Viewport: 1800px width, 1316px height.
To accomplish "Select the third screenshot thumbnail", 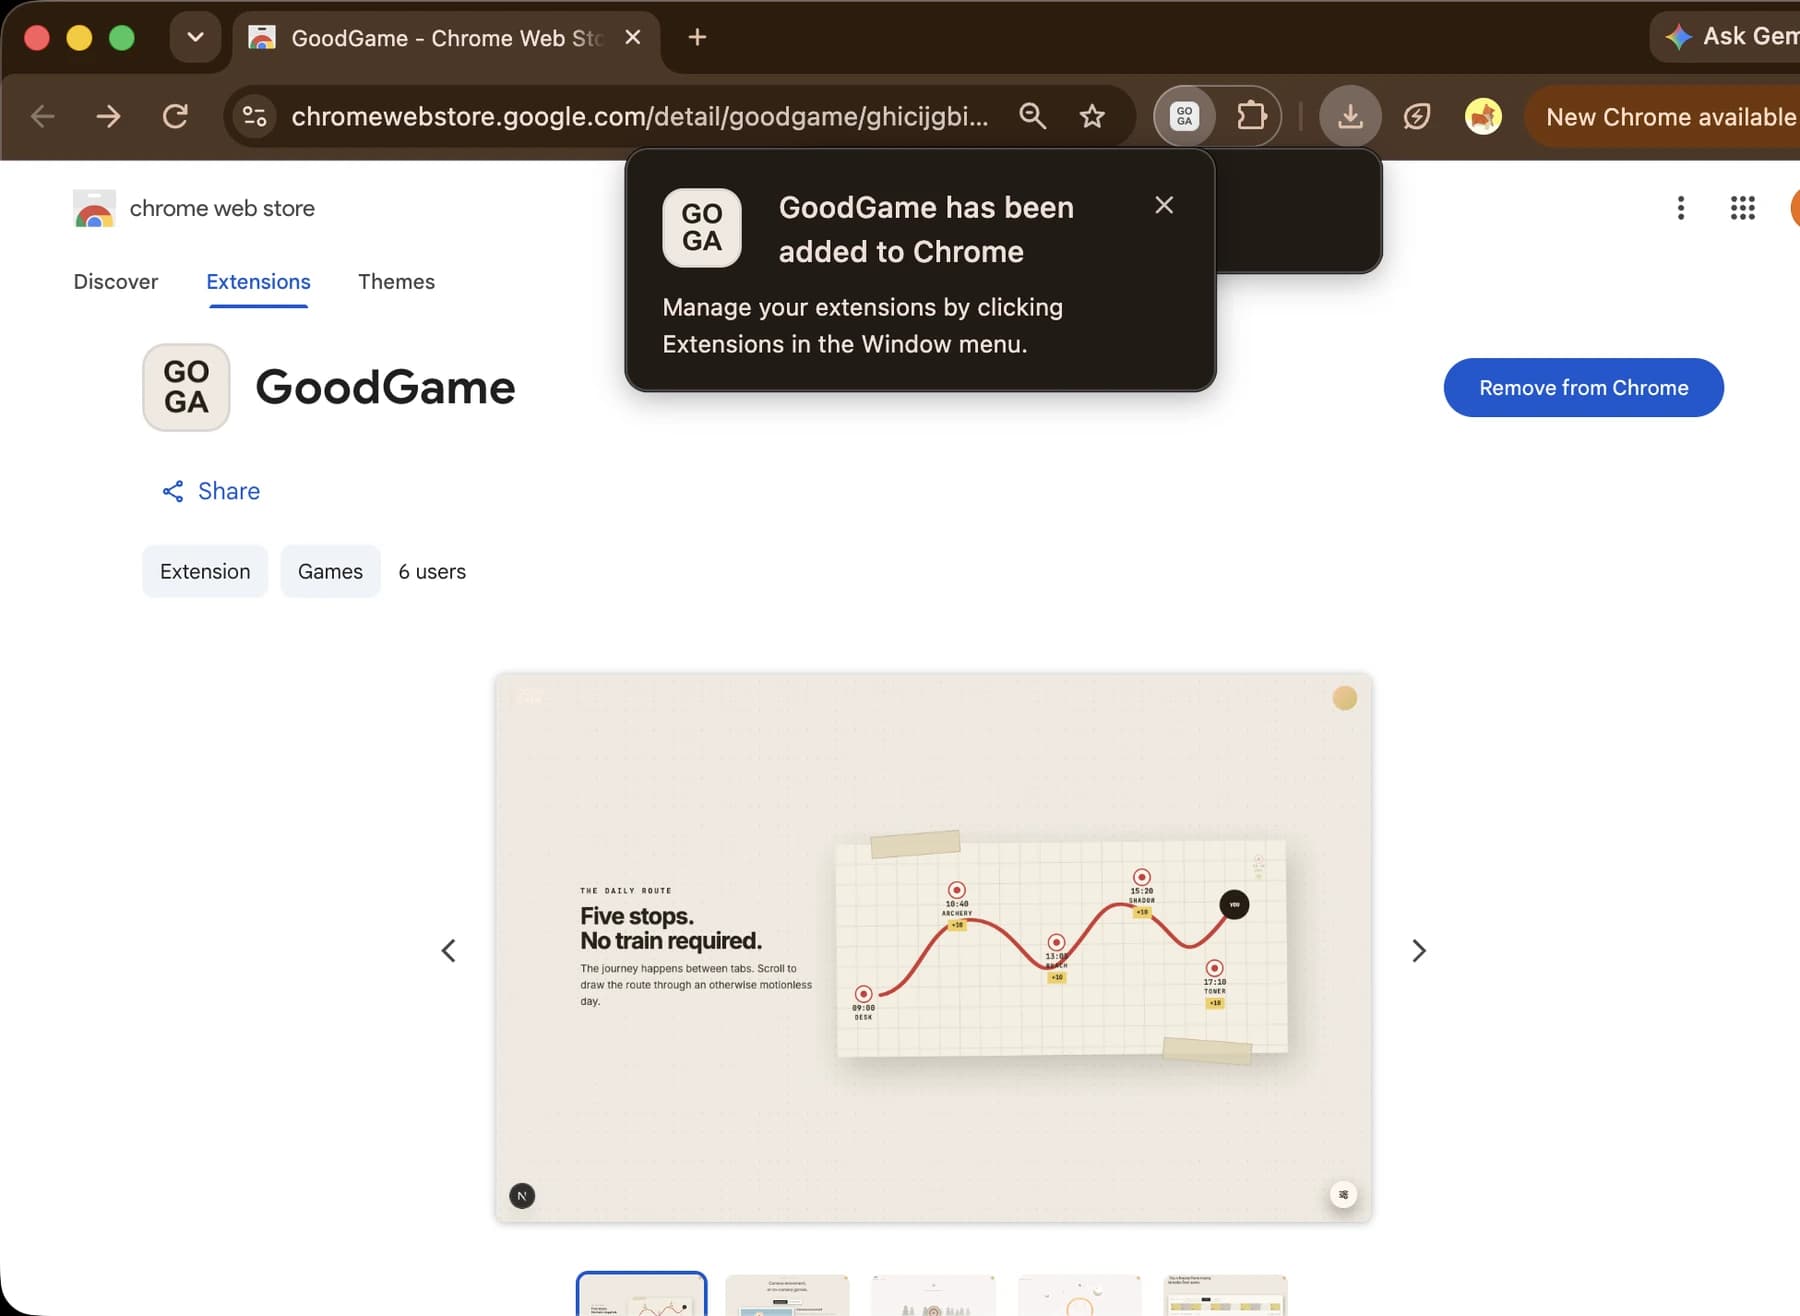I will [933, 1294].
